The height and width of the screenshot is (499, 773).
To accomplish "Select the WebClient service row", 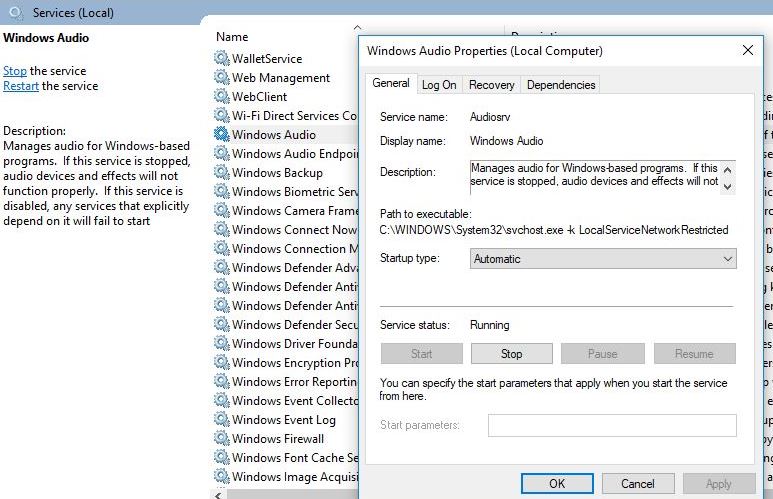I will 286,97.
